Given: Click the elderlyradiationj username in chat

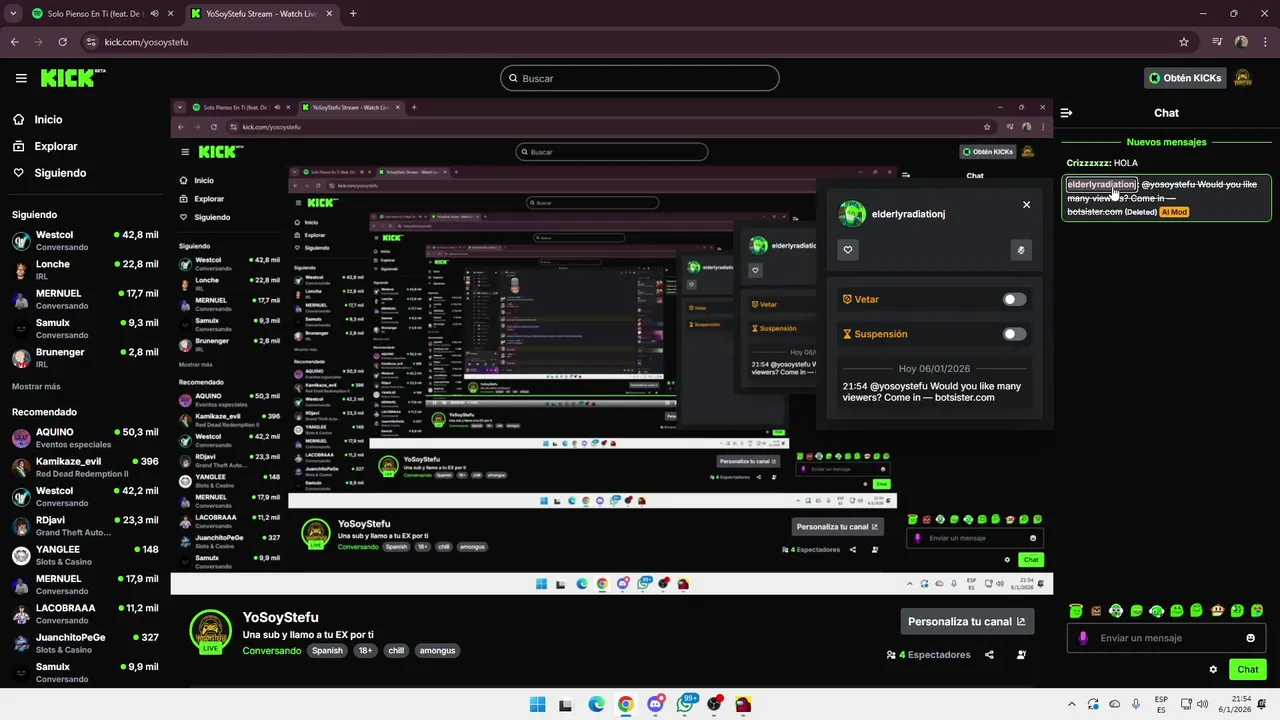Looking at the screenshot, I should point(1101,185).
